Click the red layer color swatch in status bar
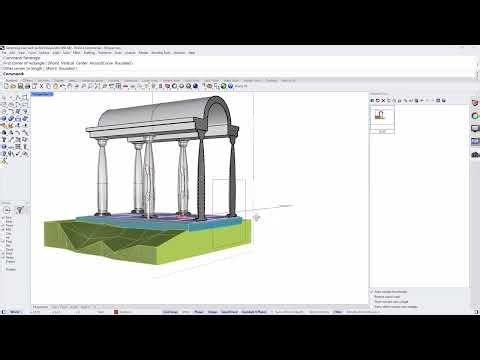Image resolution: width=480 pixels, height=360 pixels. pyautogui.click(x=116, y=312)
